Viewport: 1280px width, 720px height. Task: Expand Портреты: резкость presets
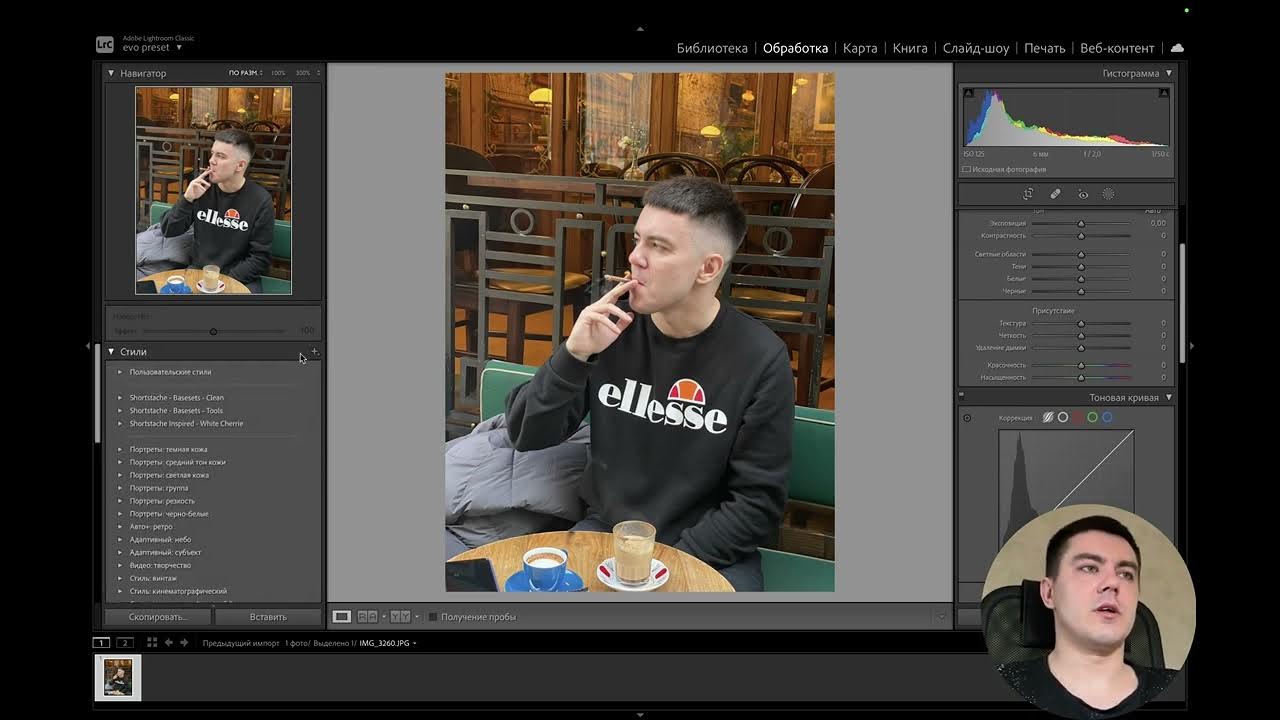click(120, 501)
